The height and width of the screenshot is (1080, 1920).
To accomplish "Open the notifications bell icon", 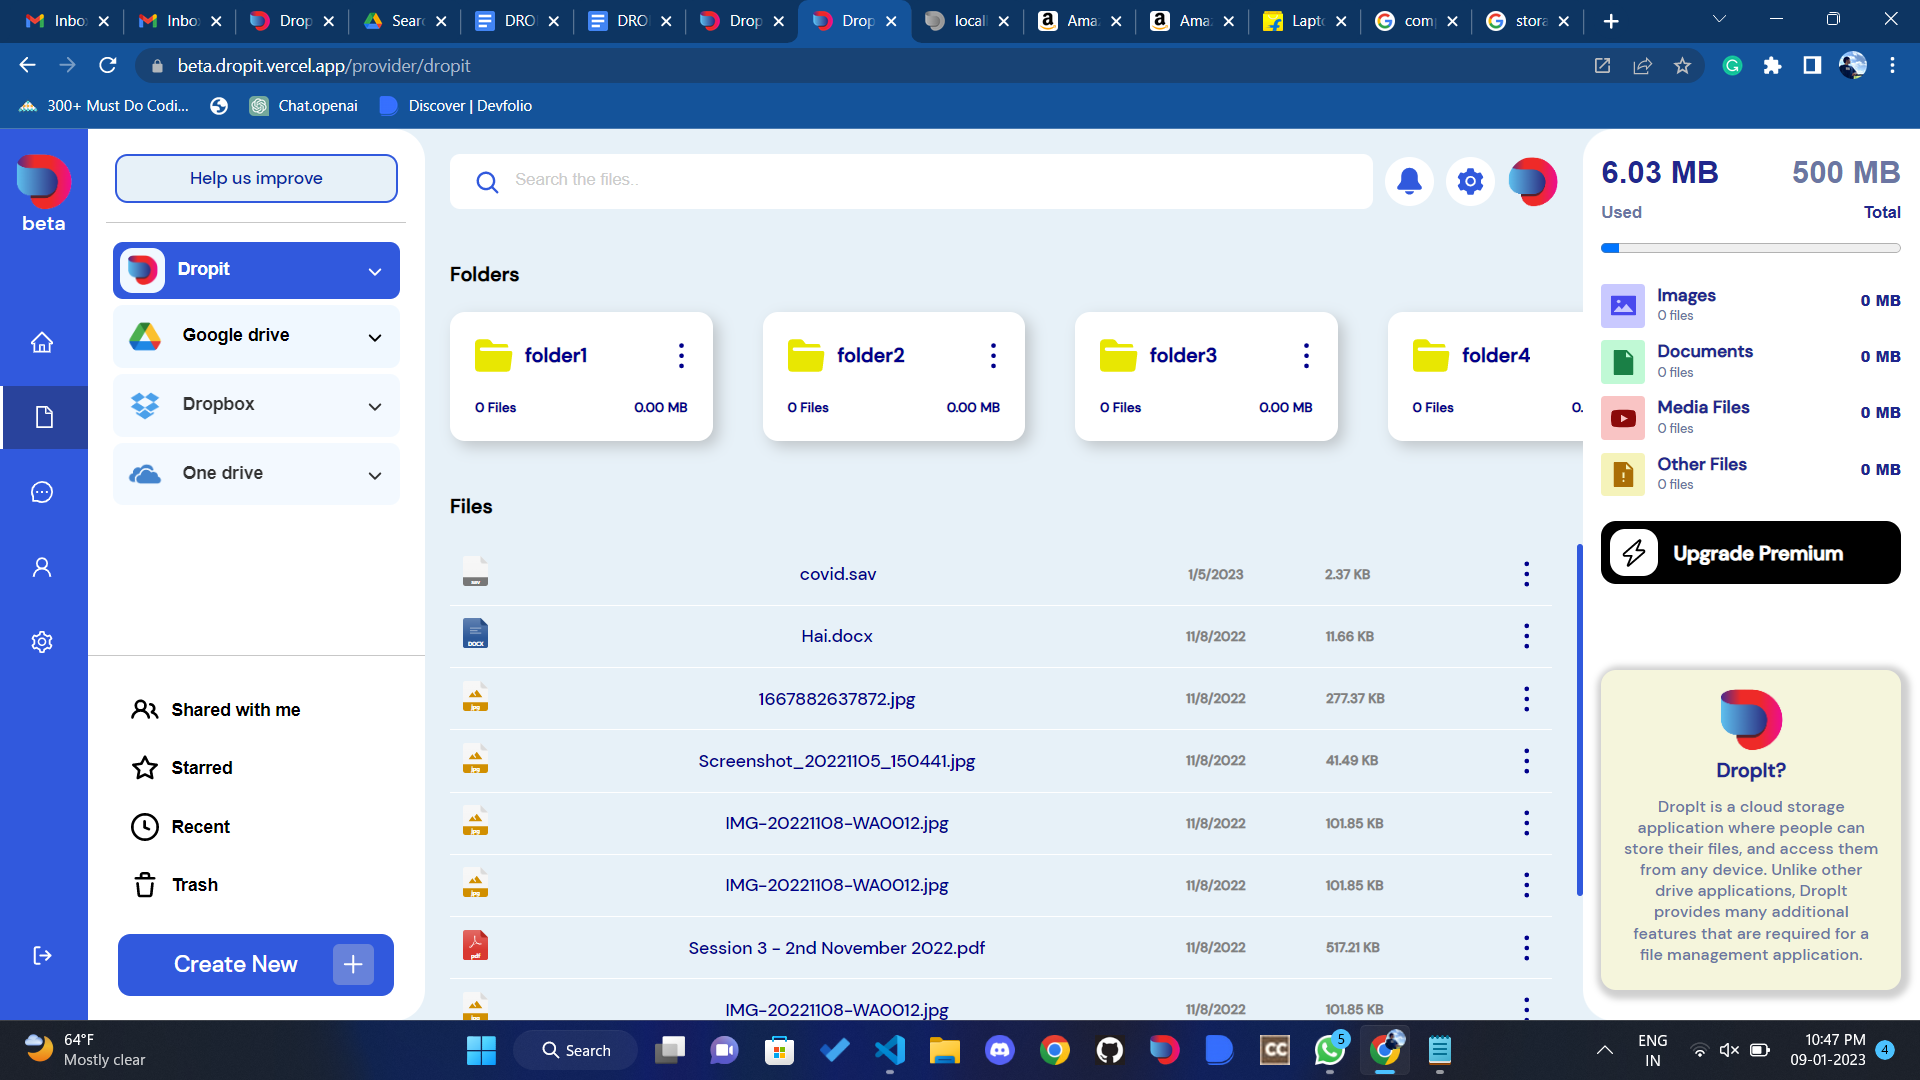I will (x=1409, y=181).
